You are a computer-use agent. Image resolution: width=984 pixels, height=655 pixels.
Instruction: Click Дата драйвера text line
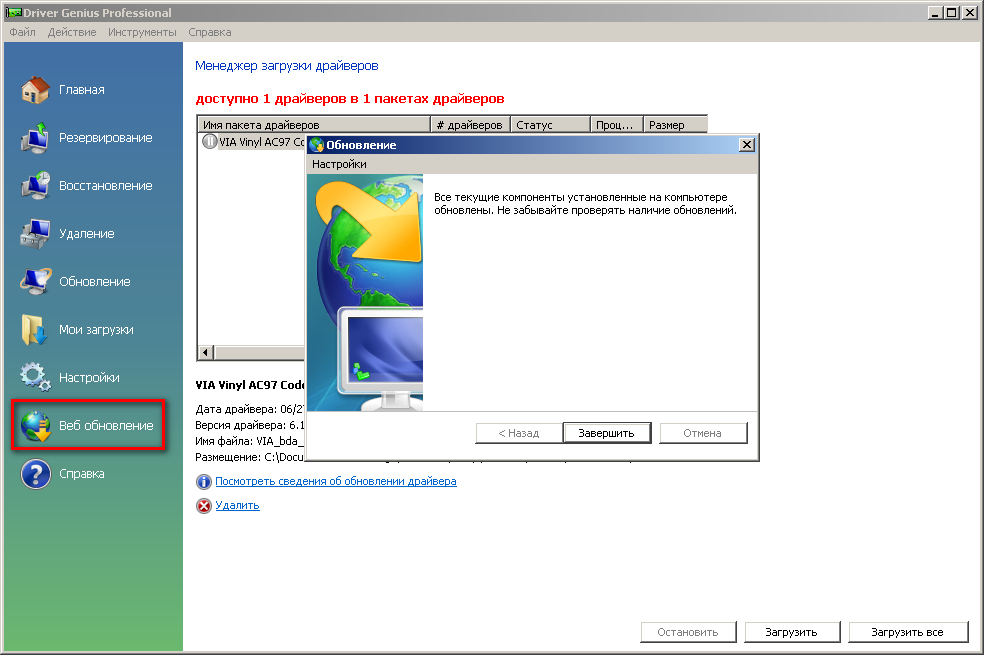tap(249, 409)
